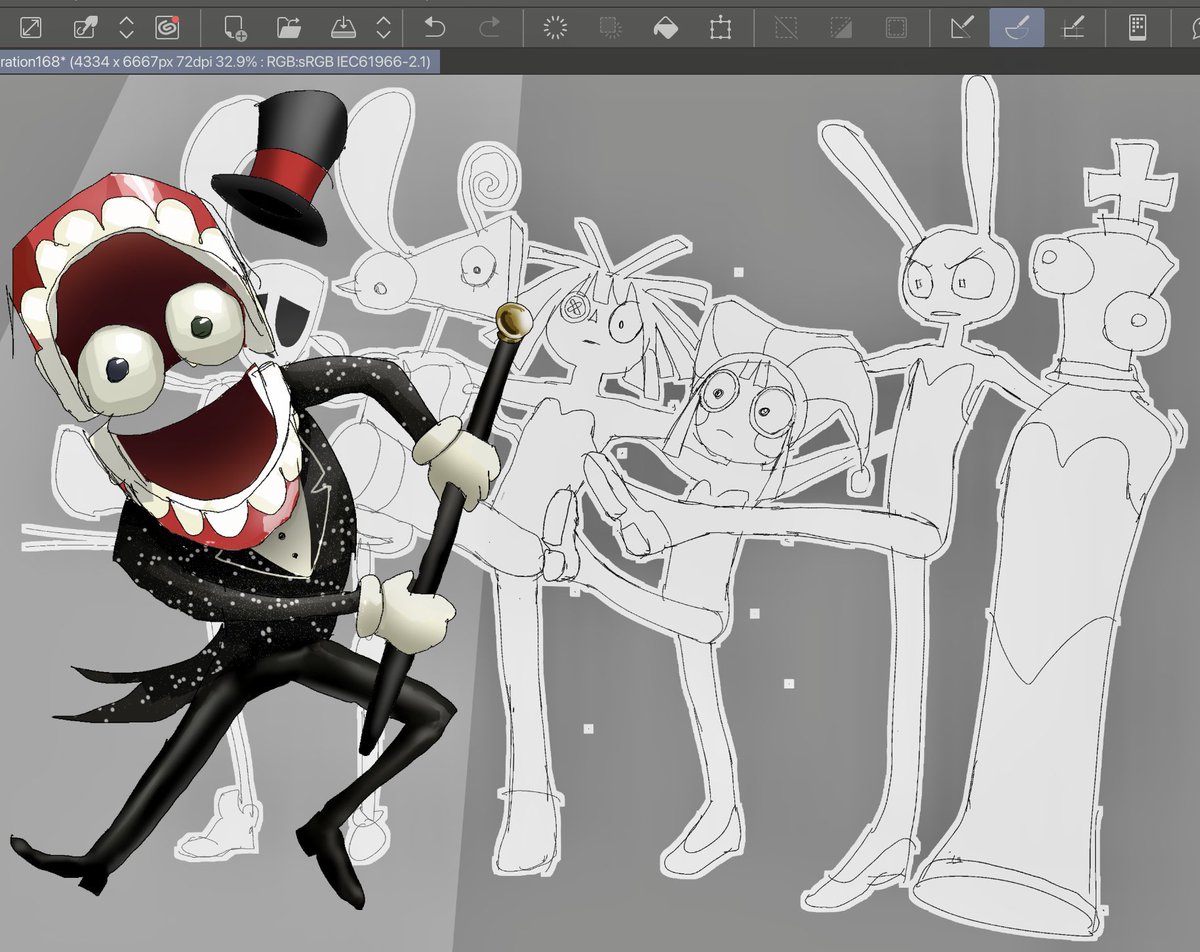This screenshot has height=952, width=1200.
Task: Click the Clear Outside Selection icon
Action: pos(611,27)
